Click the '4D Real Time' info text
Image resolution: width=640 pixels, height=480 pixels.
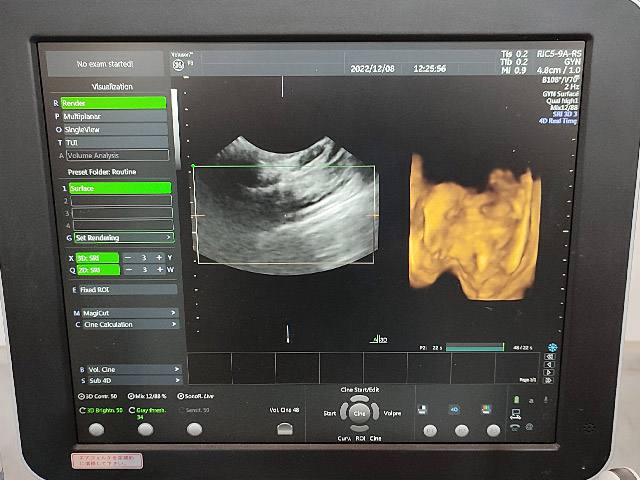(x=558, y=121)
